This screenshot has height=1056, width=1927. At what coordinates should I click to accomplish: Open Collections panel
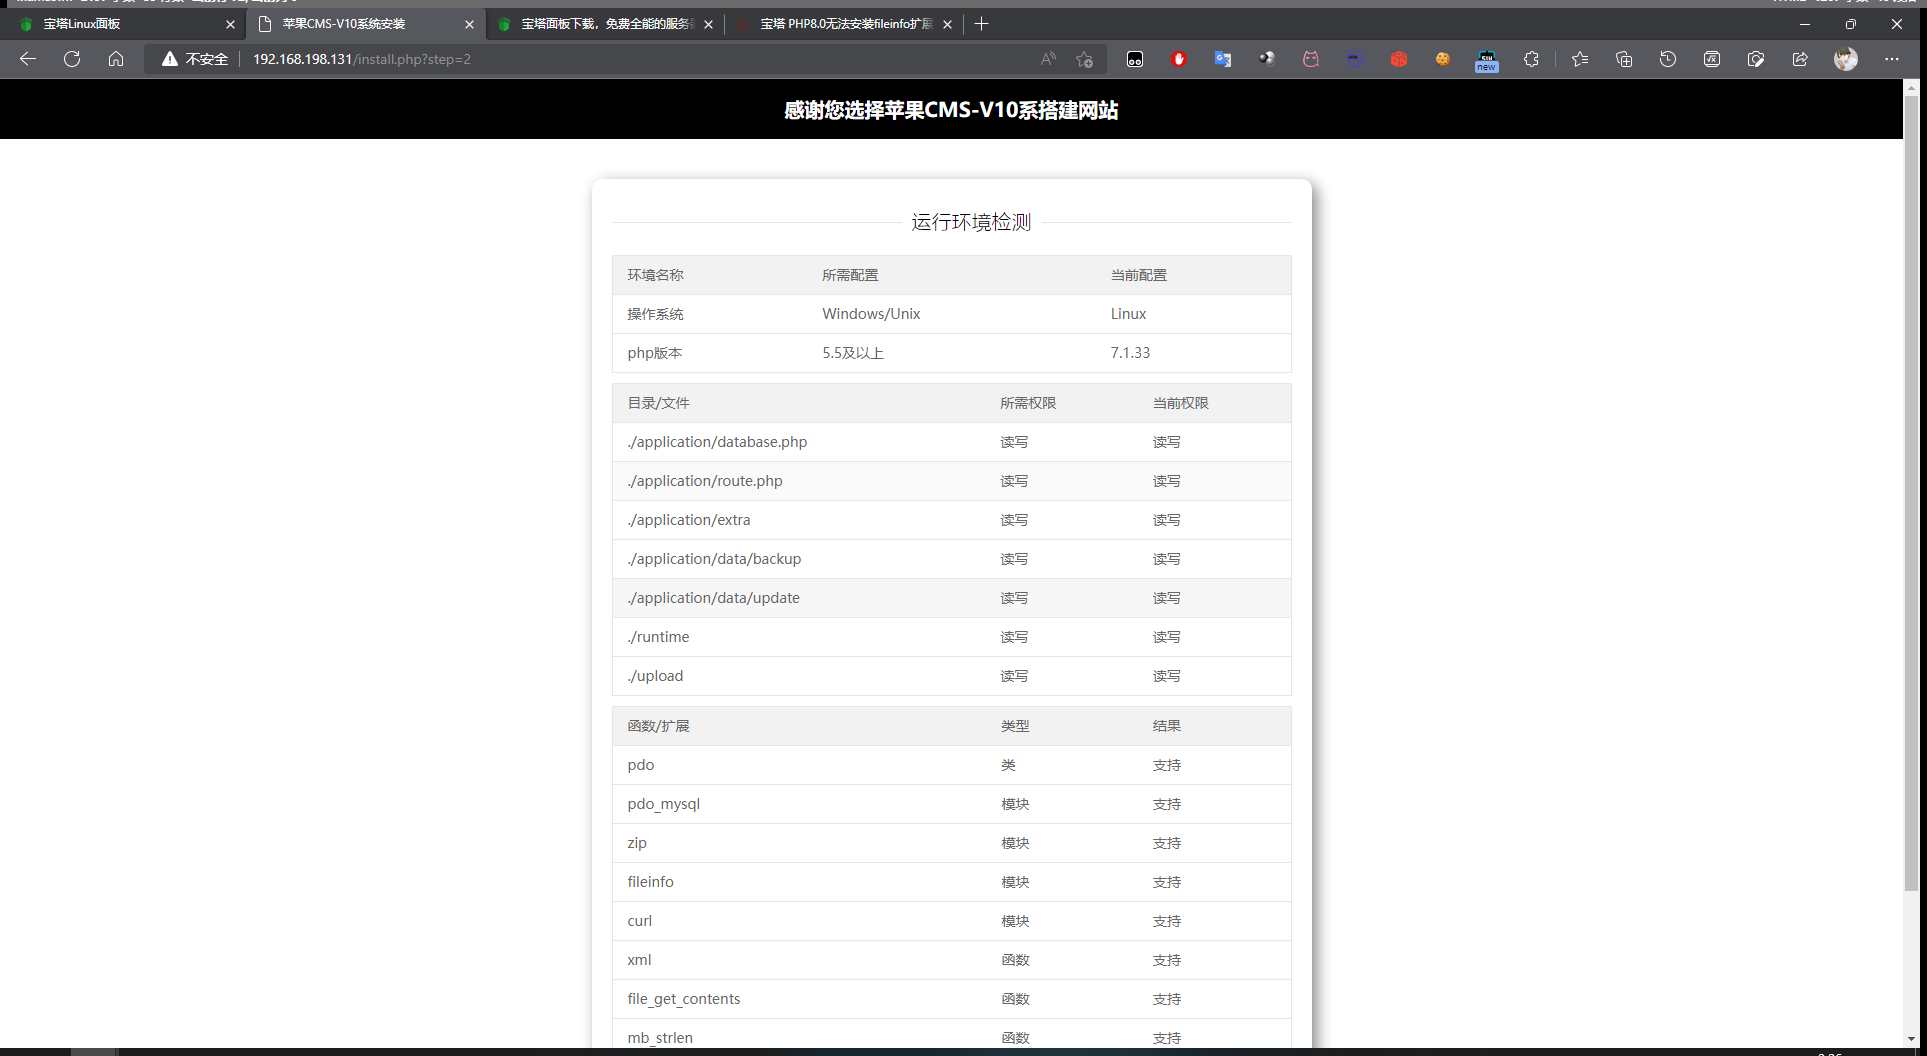(x=1624, y=59)
